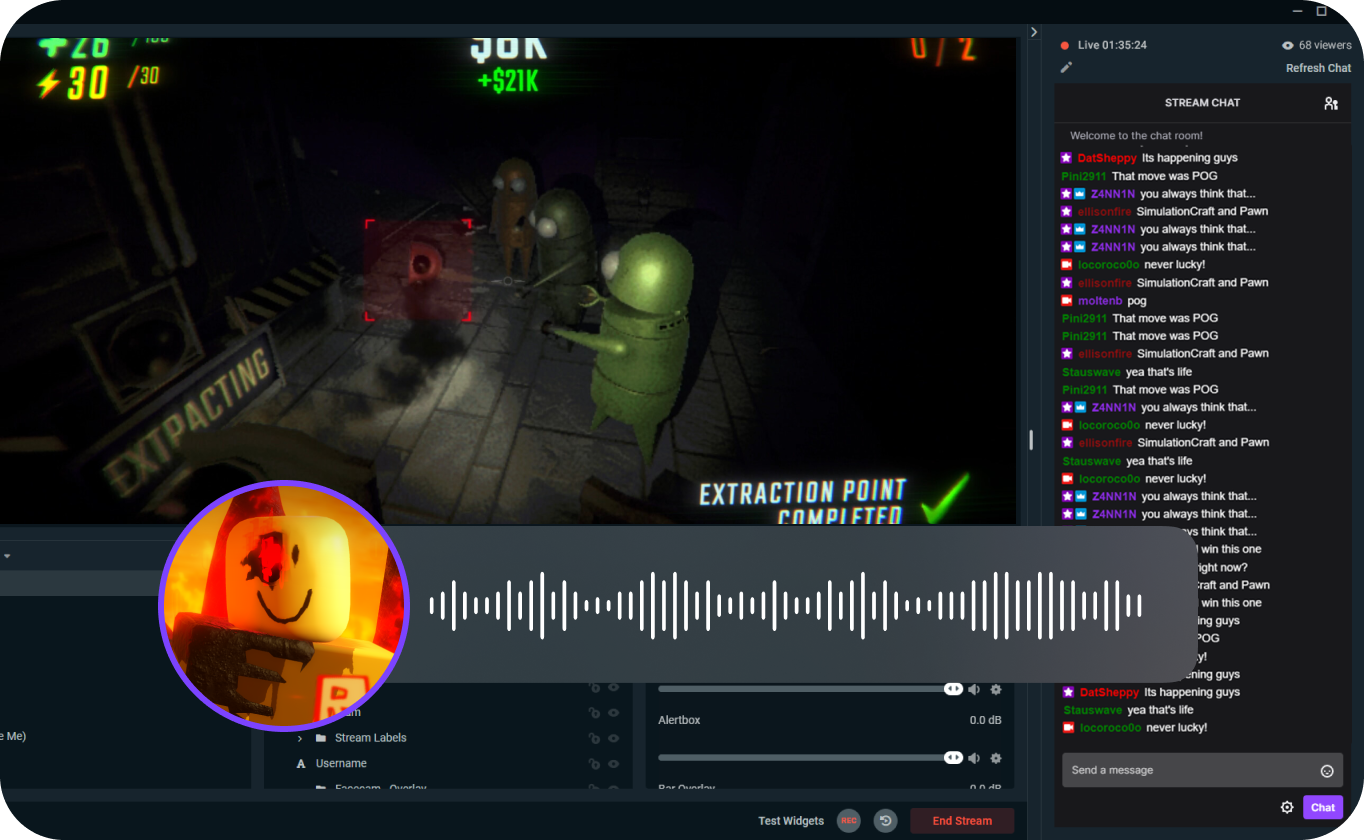Viewport: 1364px width, 840px height.
Task: Open the emoji picker in chat
Action: [1327, 771]
